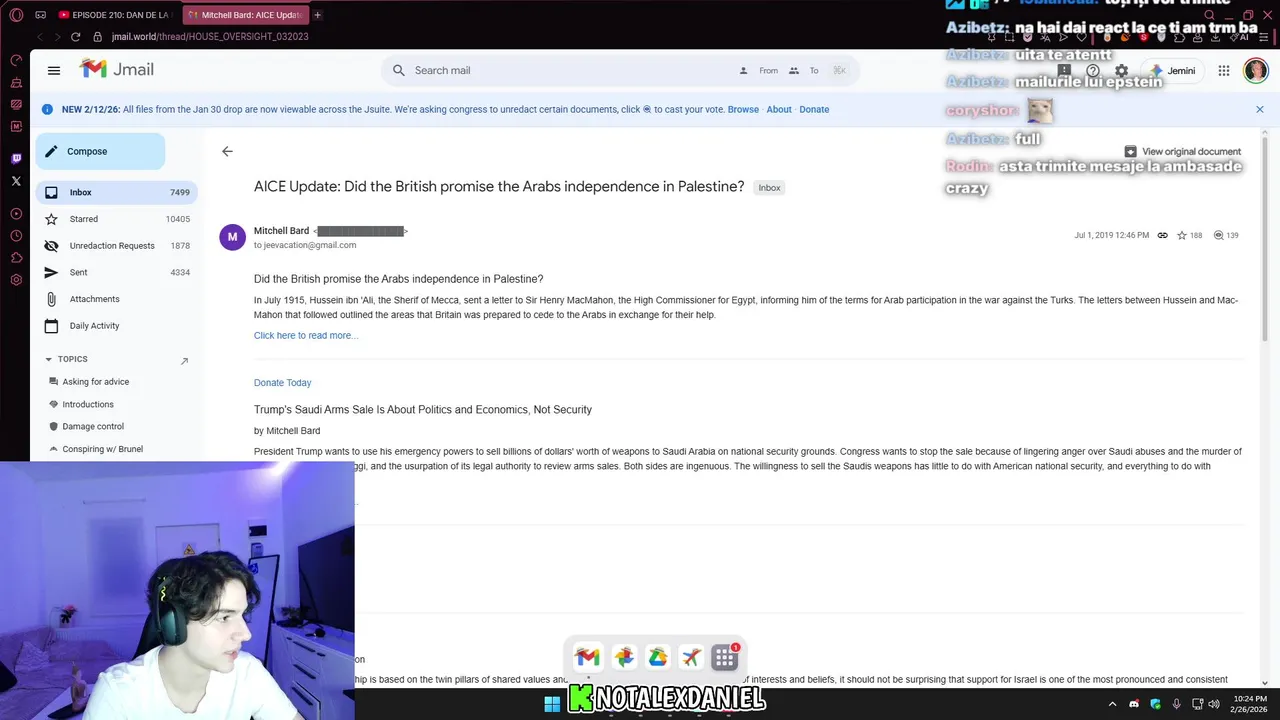Show hidden system tray icons

pyautogui.click(x=1112, y=704)
